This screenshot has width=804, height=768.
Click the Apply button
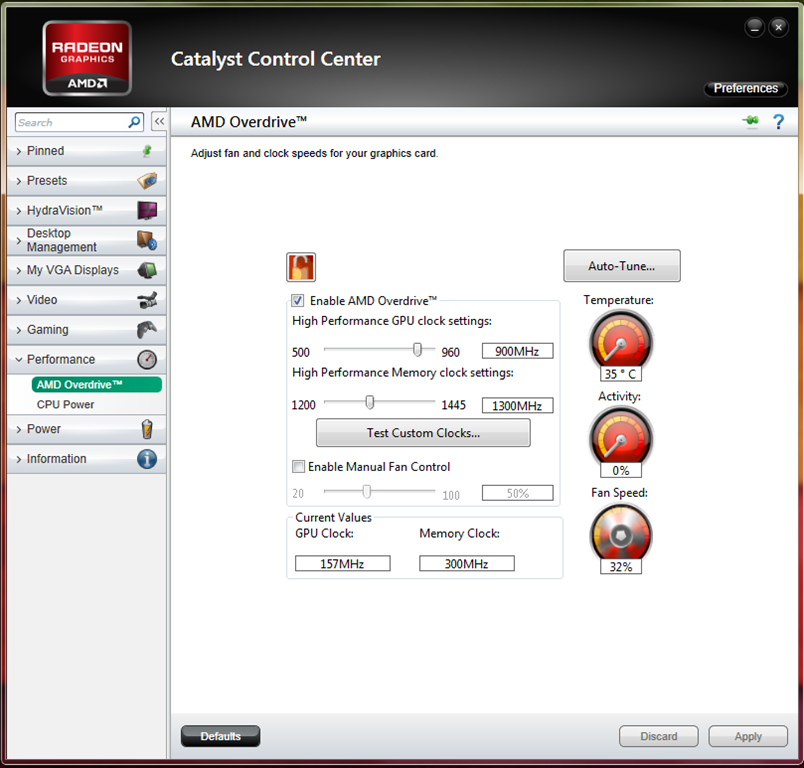(x=748, y=736)
